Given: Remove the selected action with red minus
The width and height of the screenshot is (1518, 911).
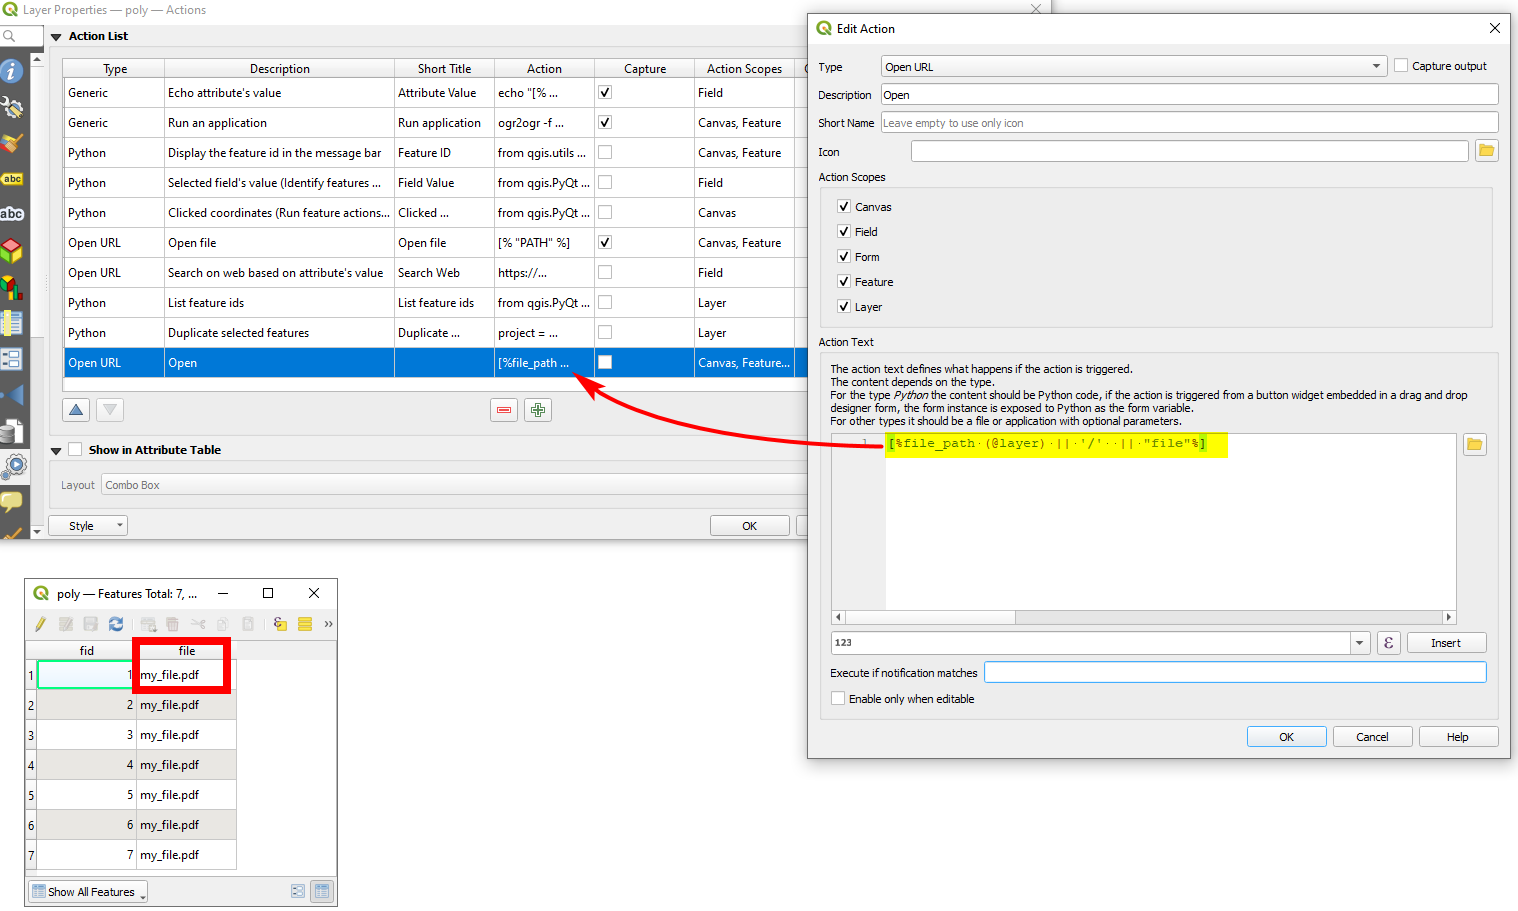Looking at the screenshot, I should (504, 410).
